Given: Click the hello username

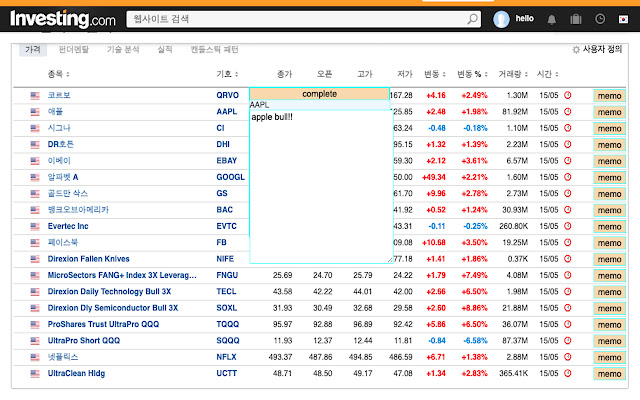Looking at the screenshot, I should pyautogui.click(x=524, y=19).
